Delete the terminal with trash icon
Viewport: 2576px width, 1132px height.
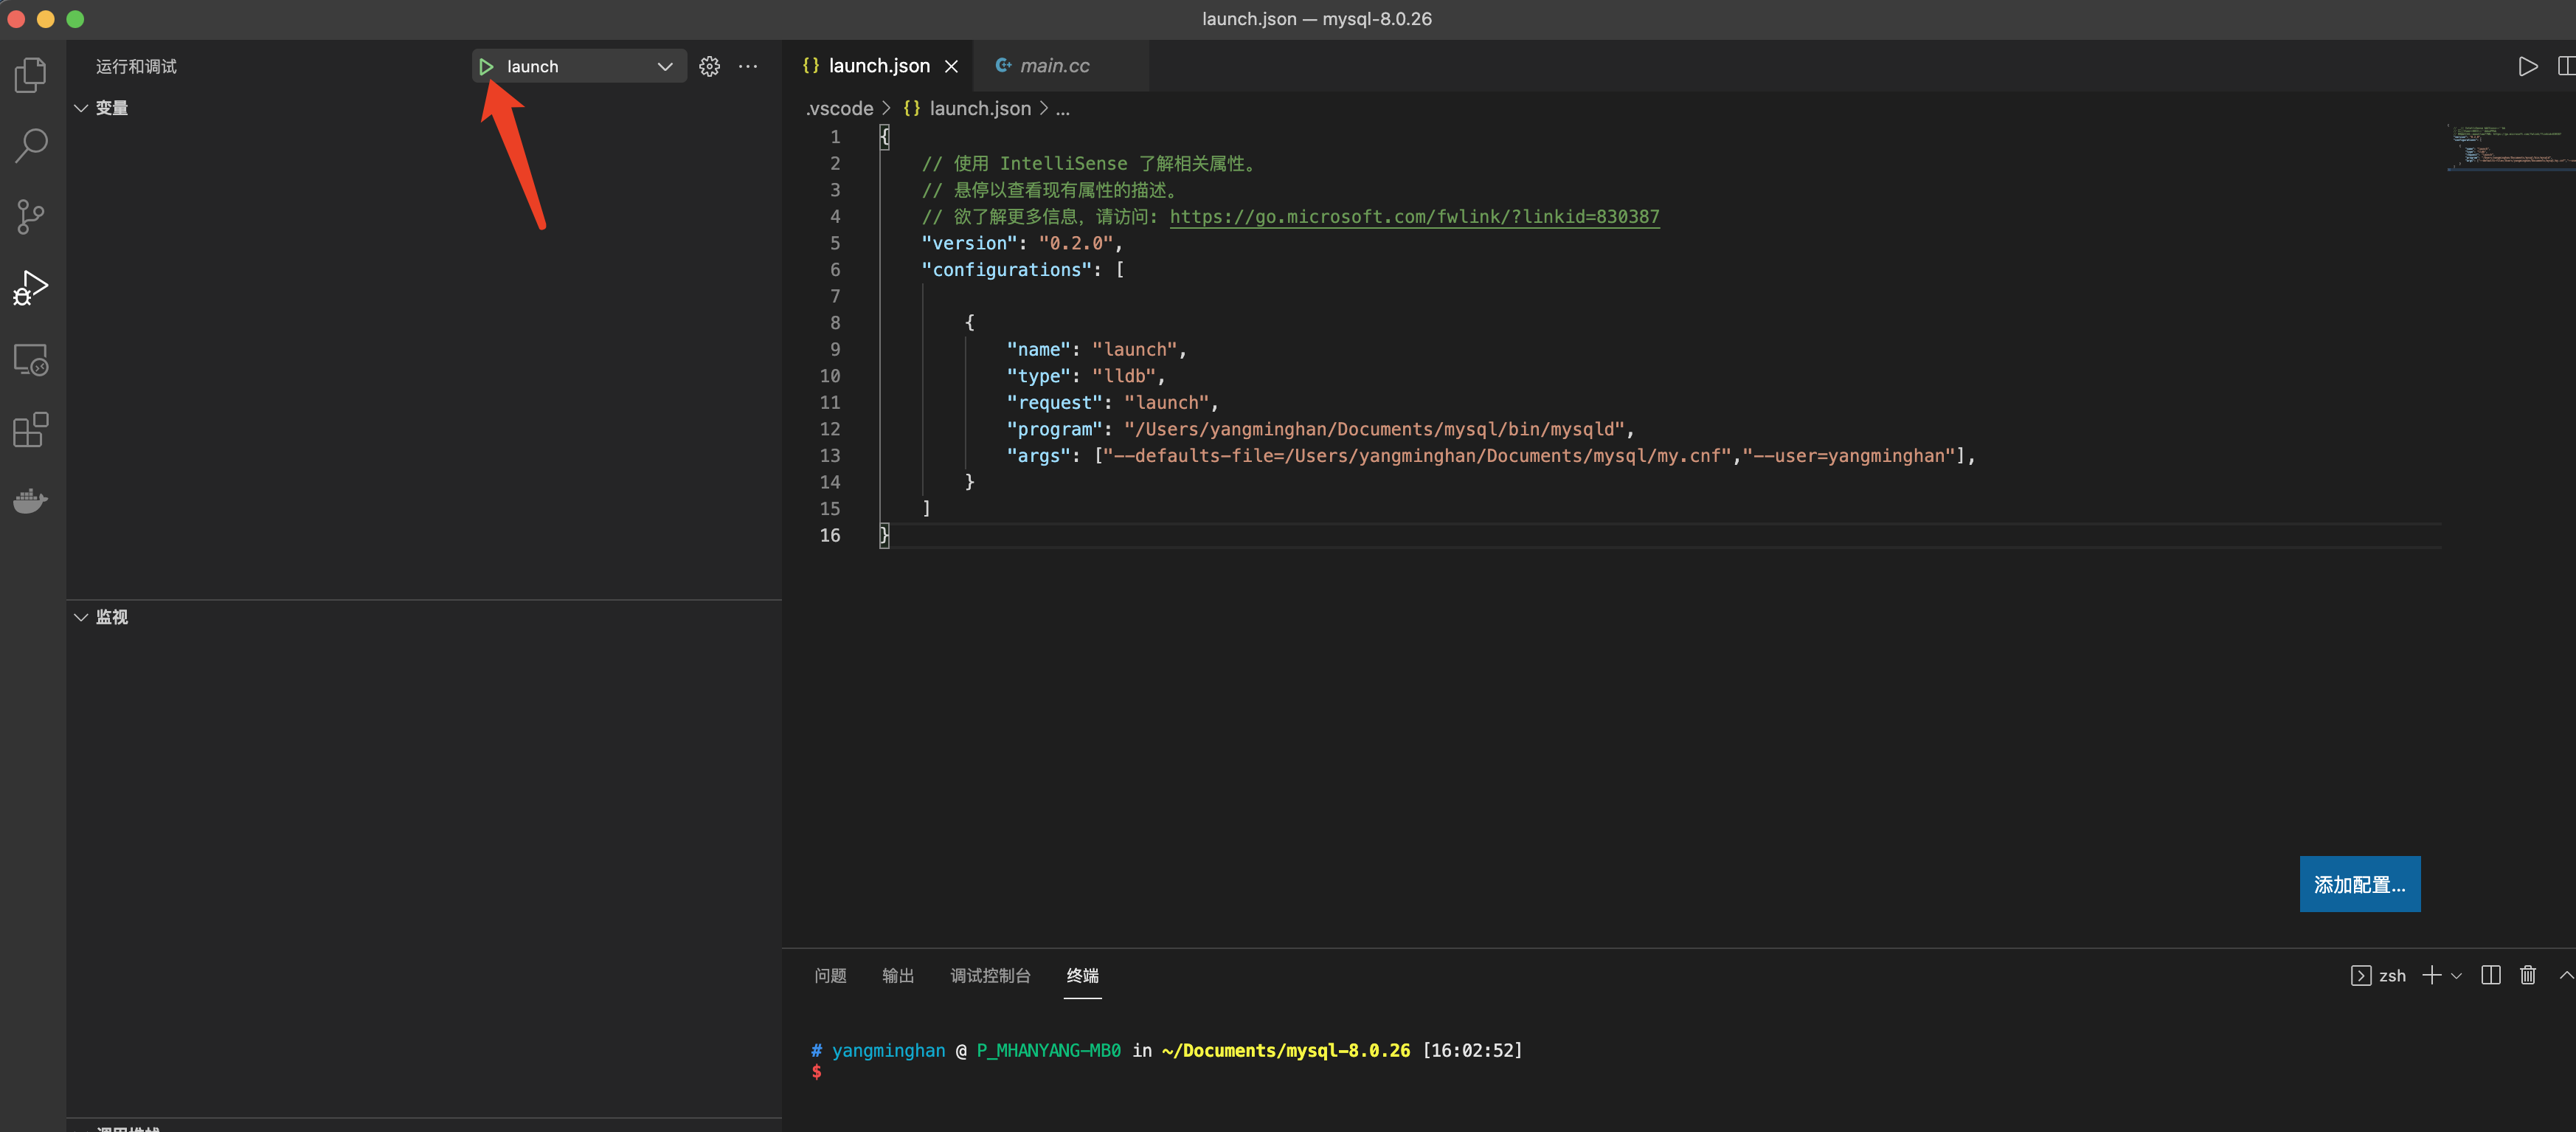[x=2527, y=975]
